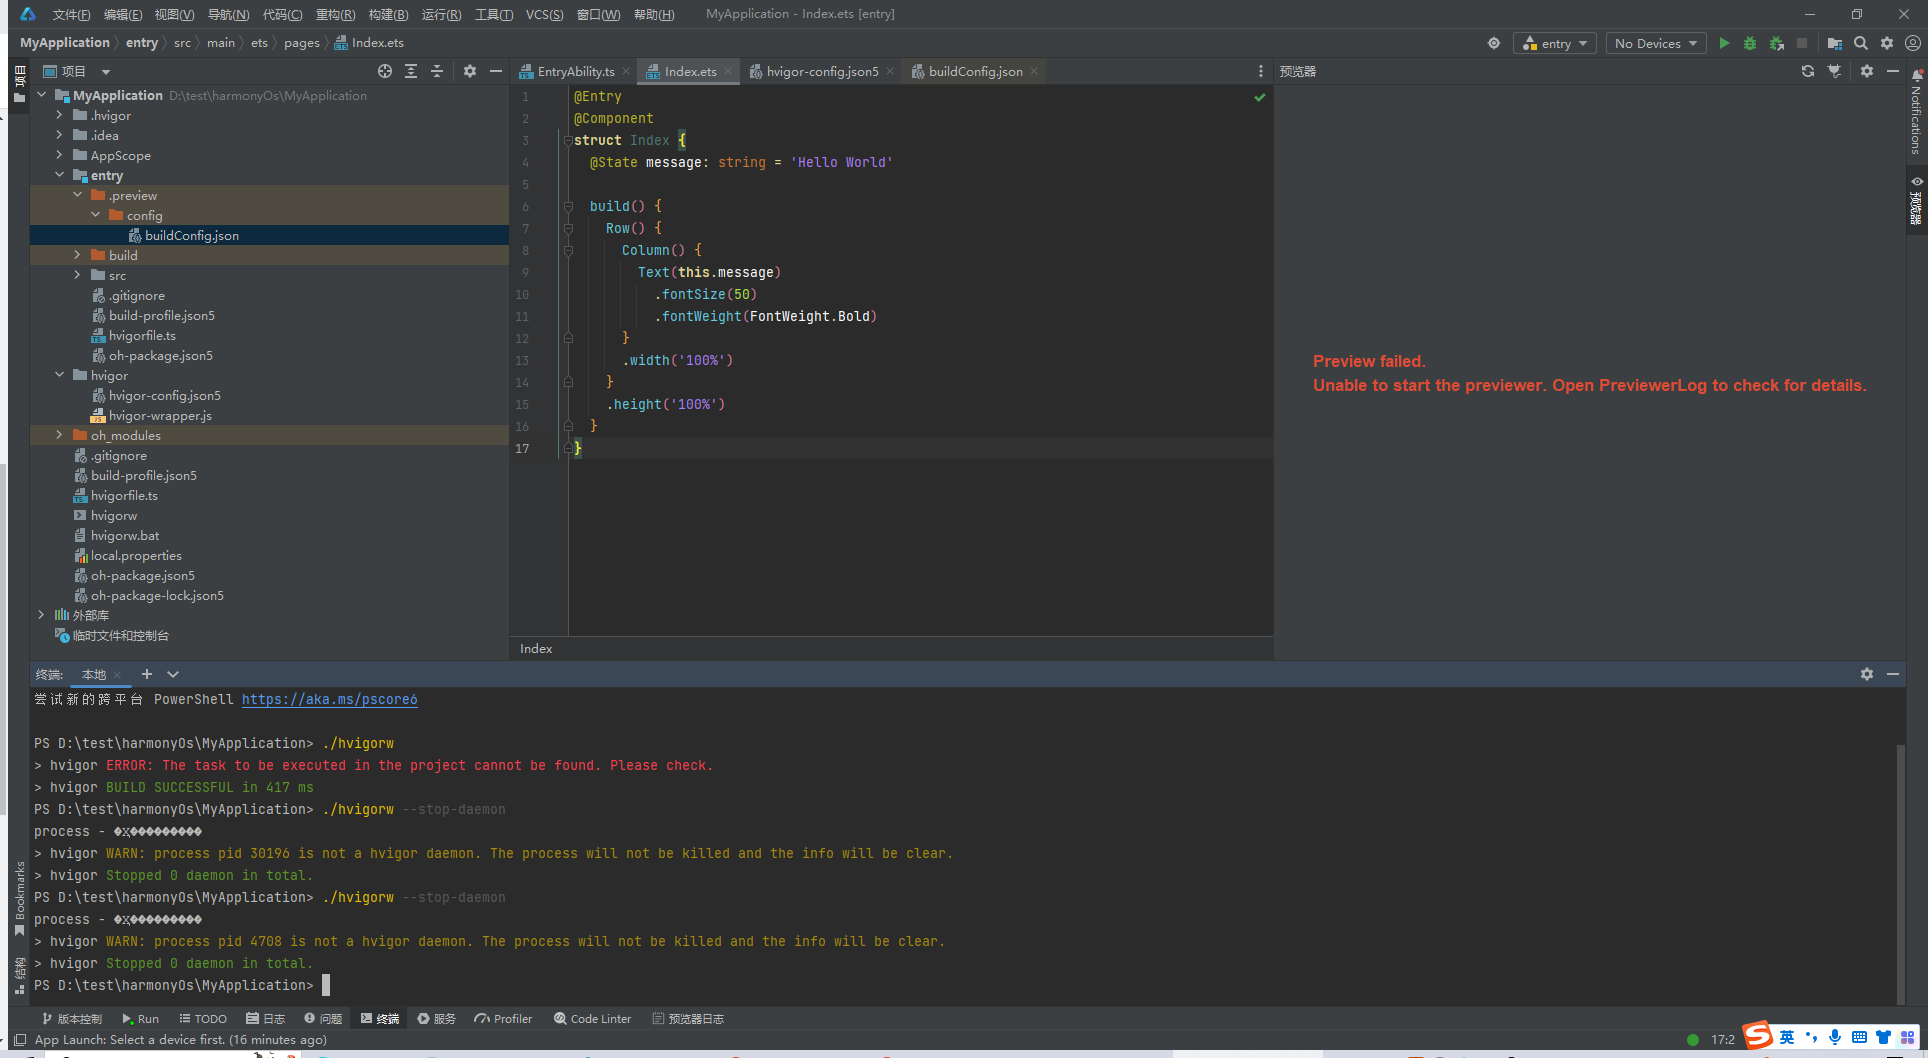
Task: Open IDE settings gear in top toolbar
Action: (1887, 43)
